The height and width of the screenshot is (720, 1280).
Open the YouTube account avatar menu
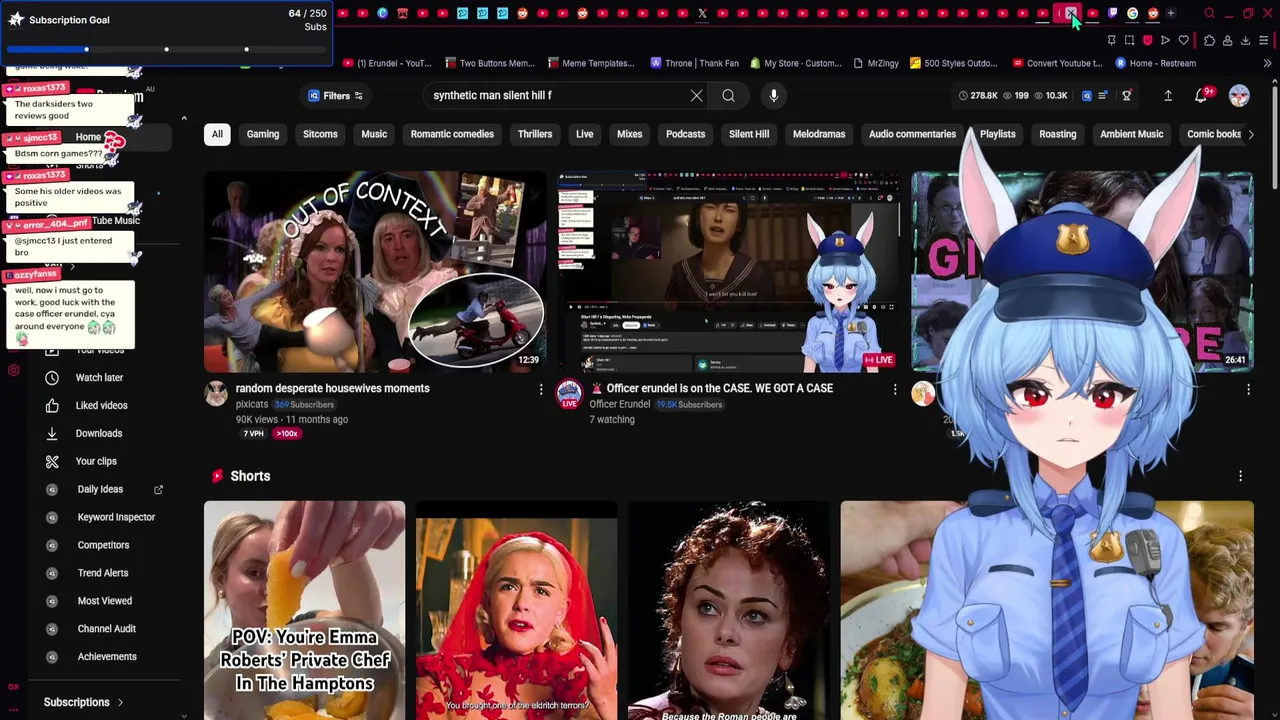pyautogui.click(x=1239, y=96)
